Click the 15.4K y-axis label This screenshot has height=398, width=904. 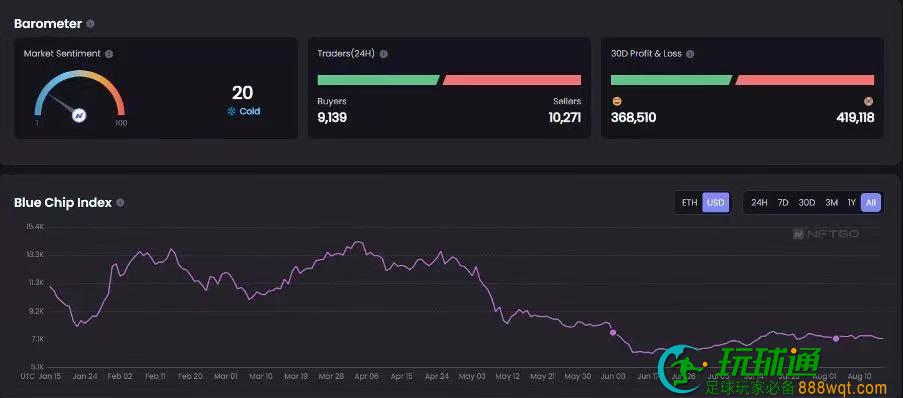coord(35,227)
